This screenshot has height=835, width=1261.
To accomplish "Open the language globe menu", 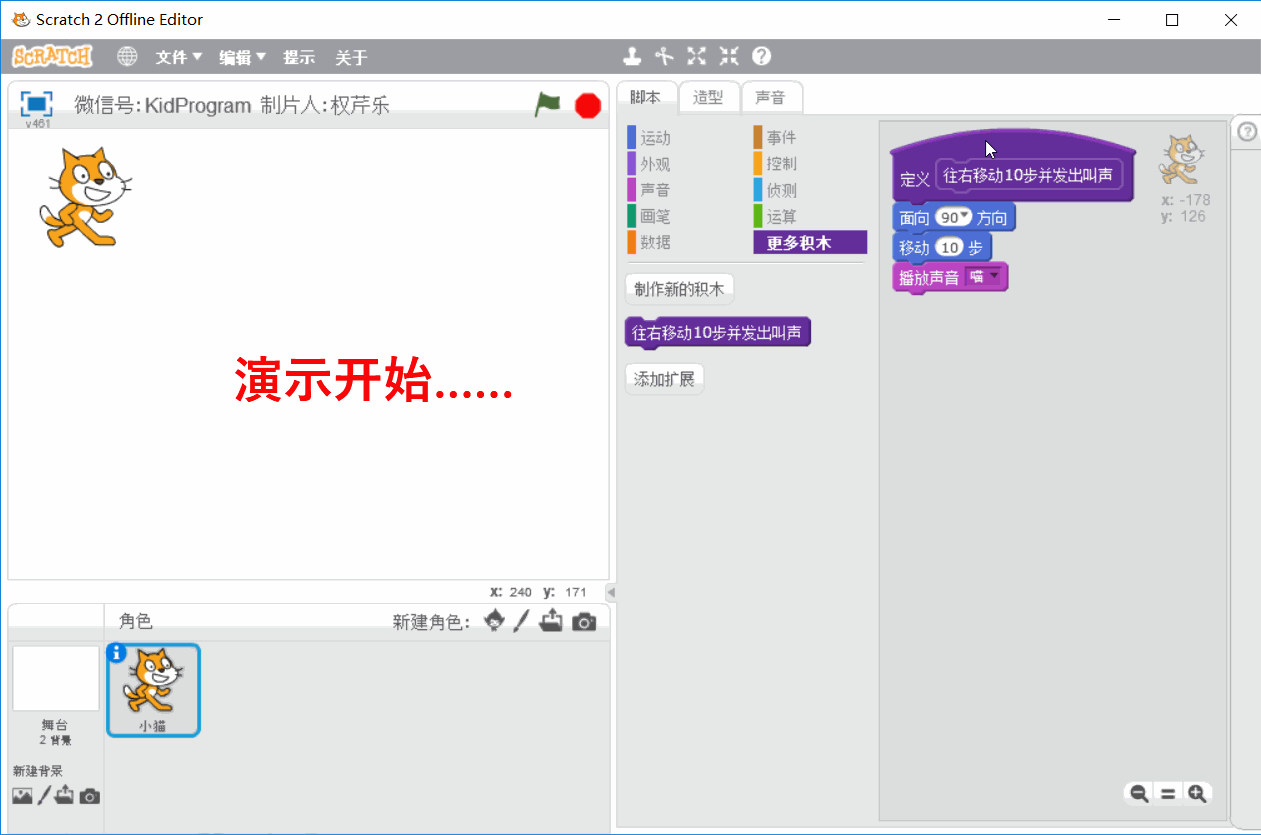I will (127, 57).
